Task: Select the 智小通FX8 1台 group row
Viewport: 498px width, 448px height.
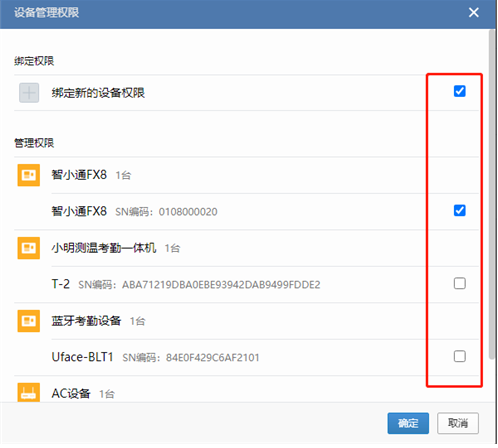Action: (x=246, y=175)
